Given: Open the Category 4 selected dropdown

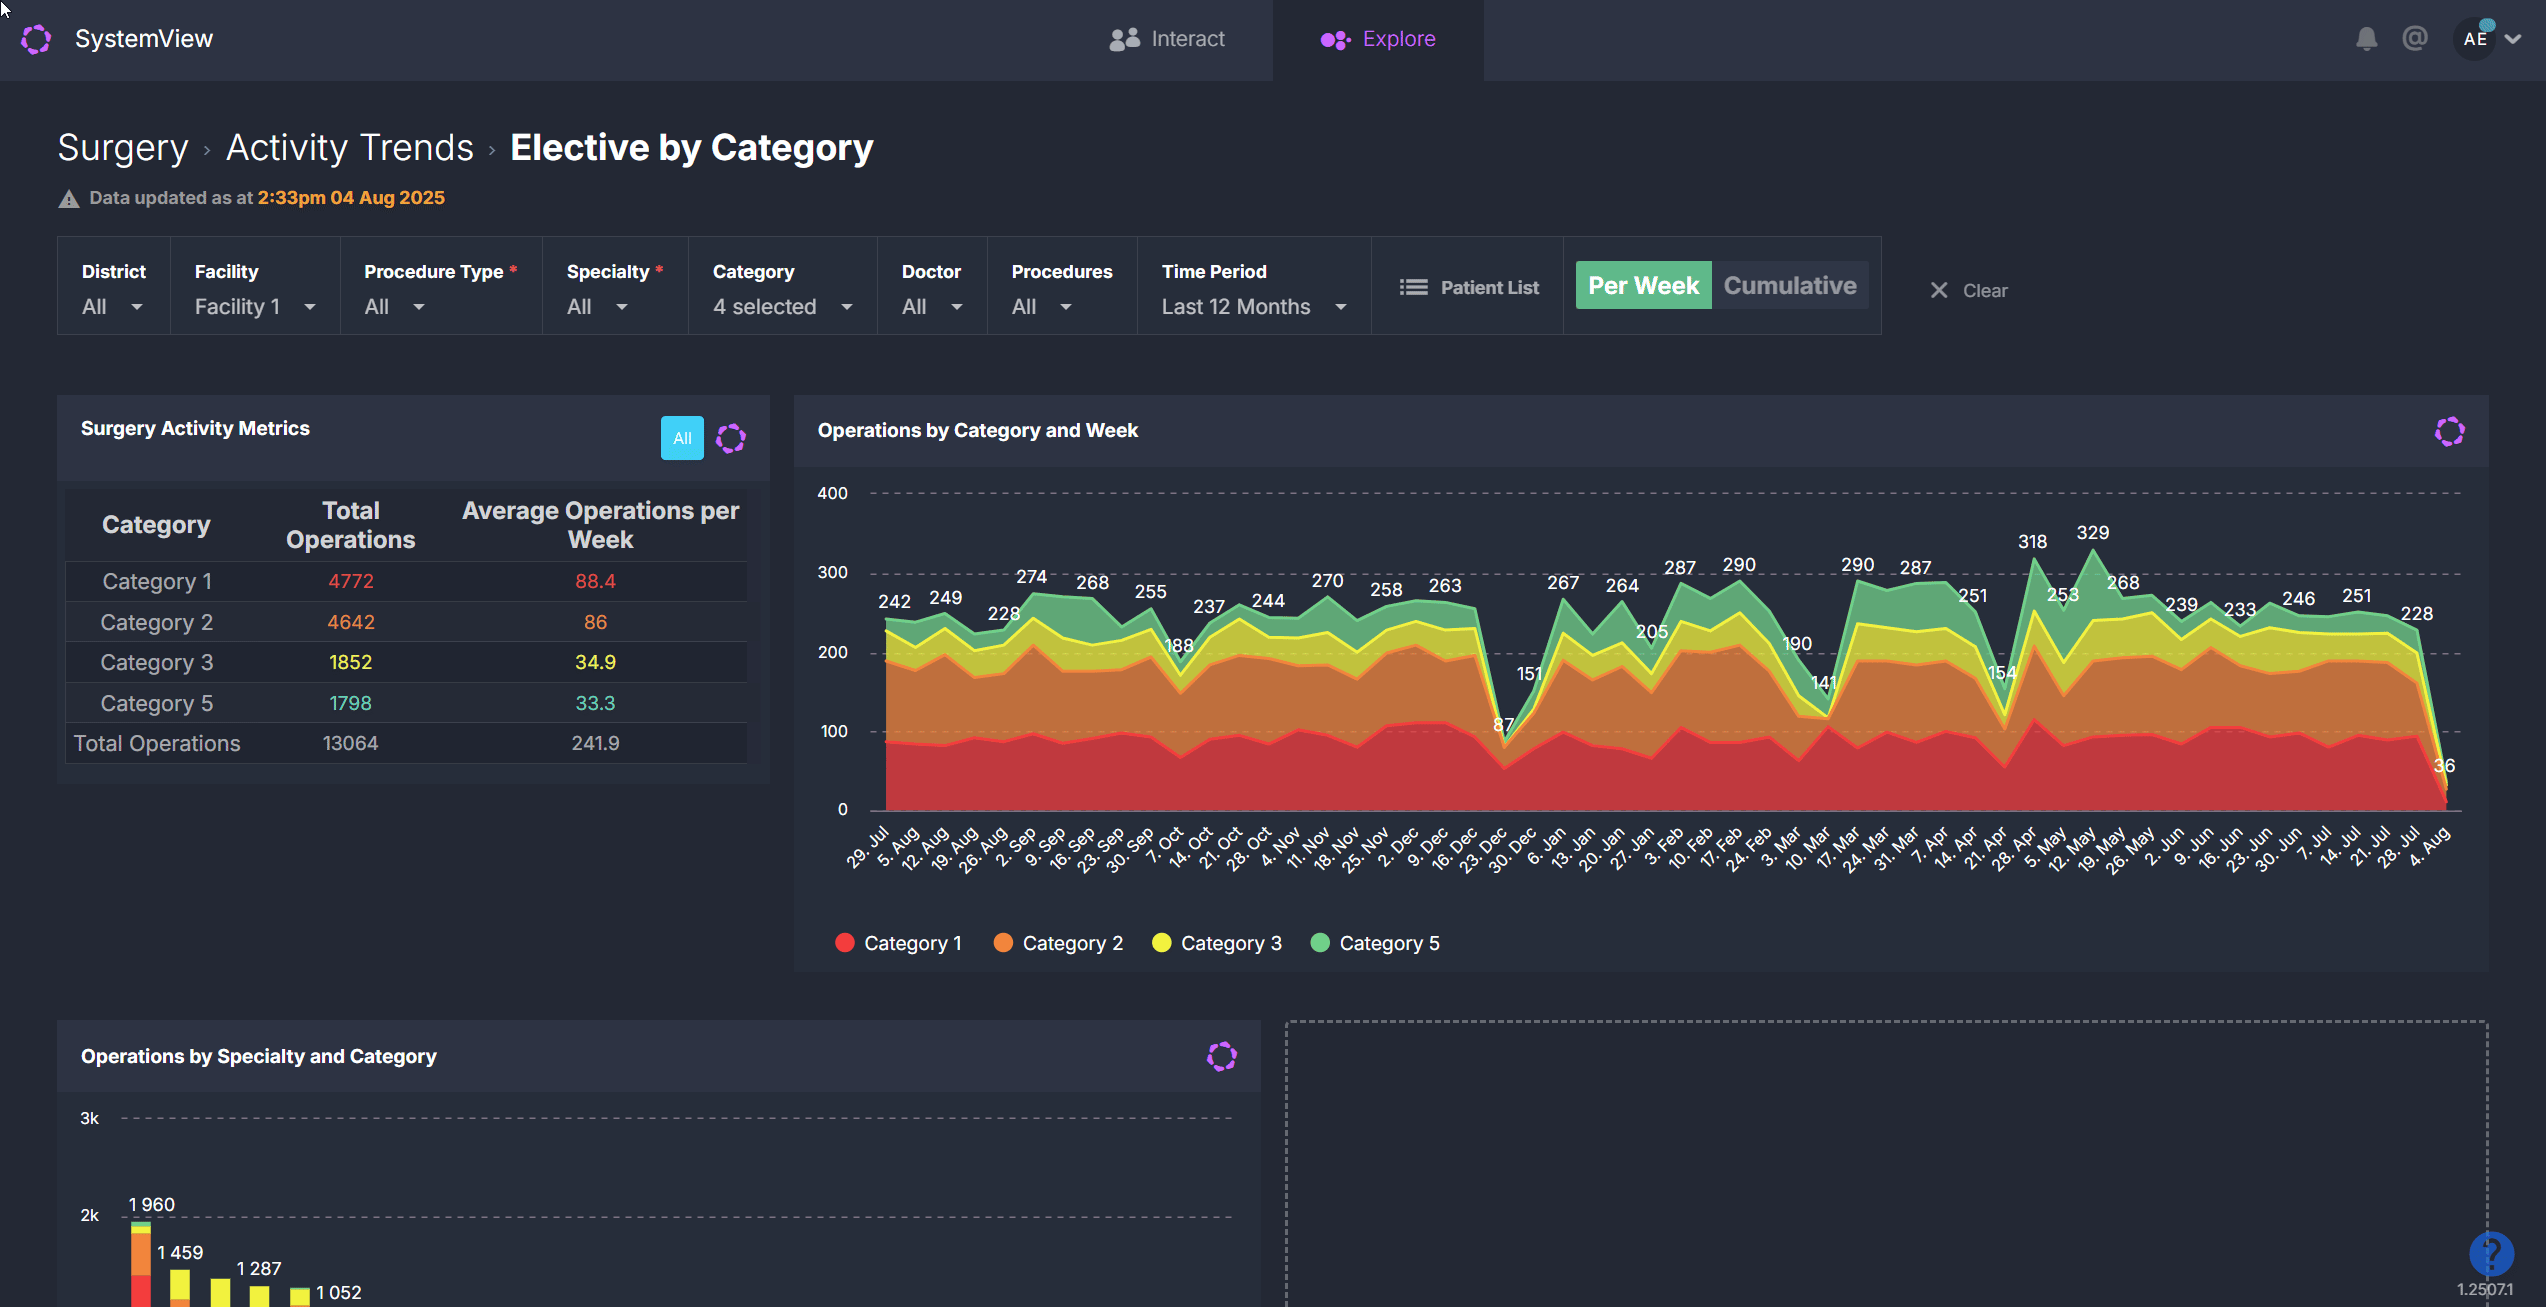Looking at the screenshot, I should coord(783,306).
